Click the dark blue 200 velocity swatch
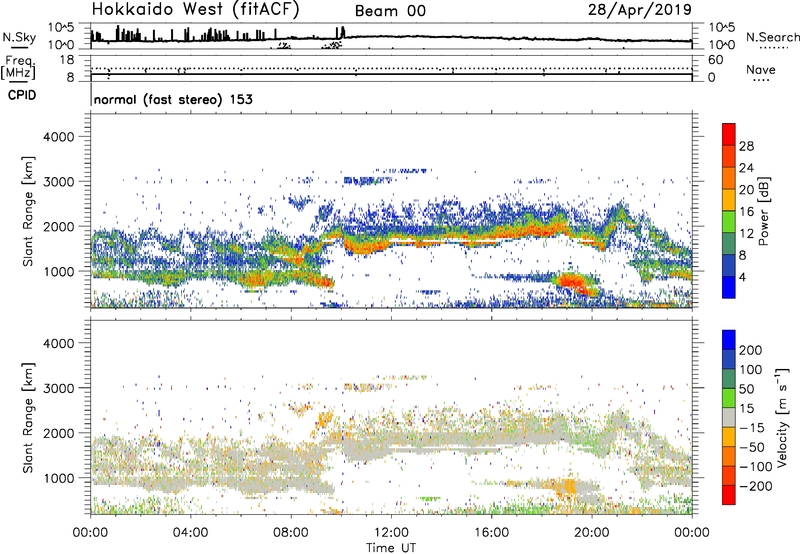Screen dimensions: 800x554 pos(729,340)
